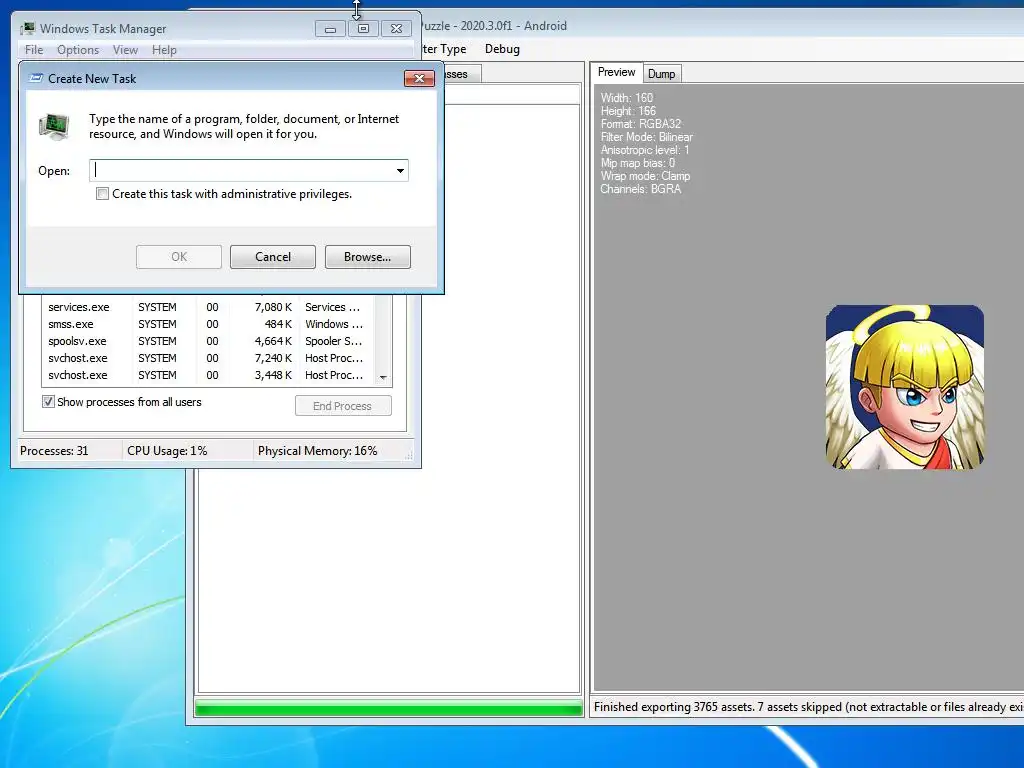Click the process list scrollbar down arrow
The height and width of the screenshot is (768, 1024).
pyautogui.click(x=383, y=377)
